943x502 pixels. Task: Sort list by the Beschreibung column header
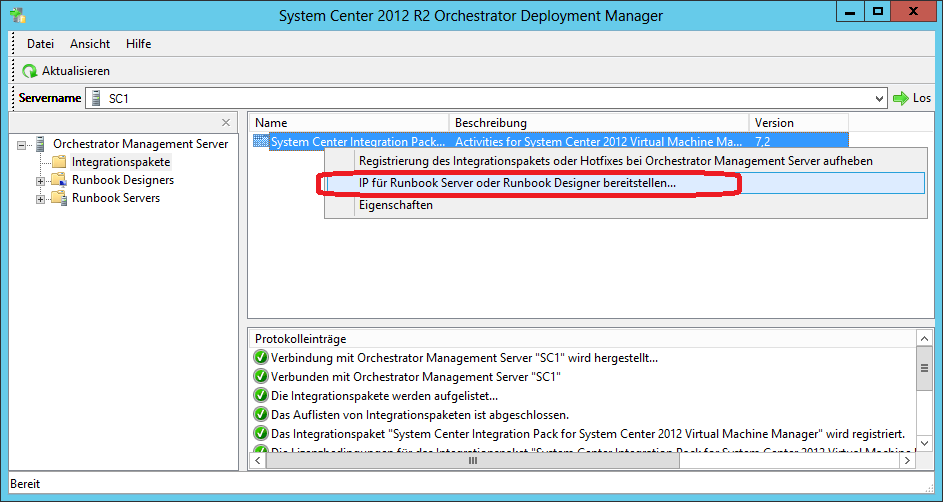(599, 123)
